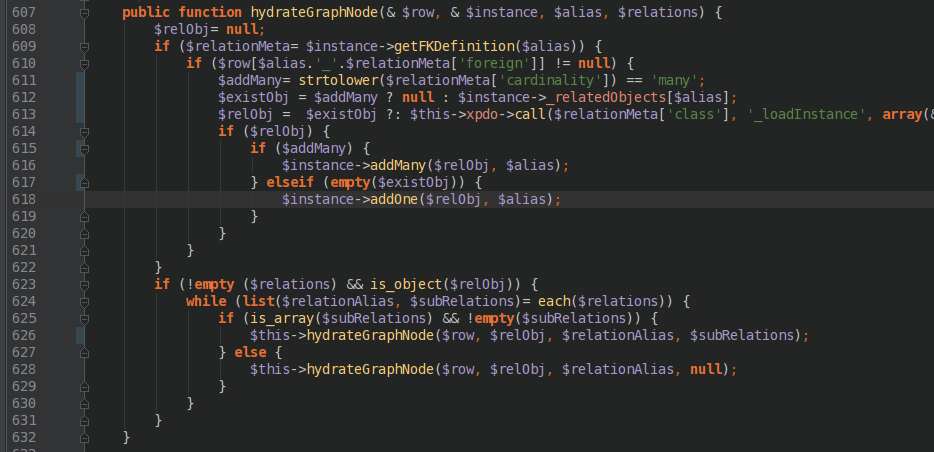Click the 'function' keyword on line 607
The image size is (934, 452).
[210, 13]
